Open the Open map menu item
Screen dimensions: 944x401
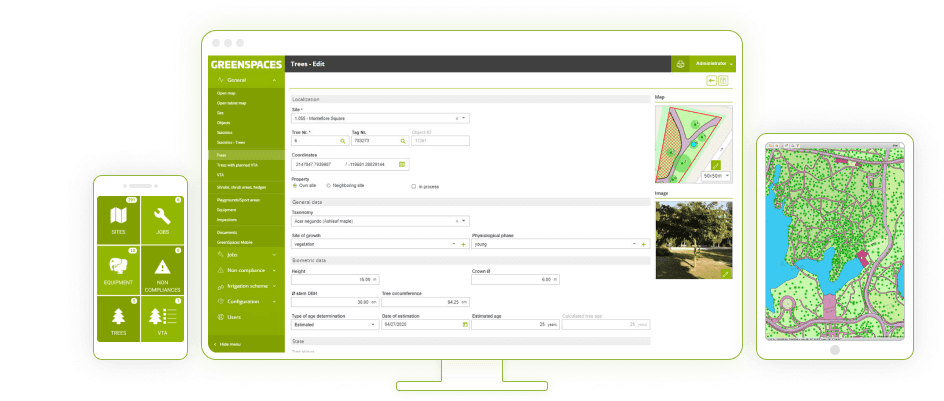pos(226,93)
